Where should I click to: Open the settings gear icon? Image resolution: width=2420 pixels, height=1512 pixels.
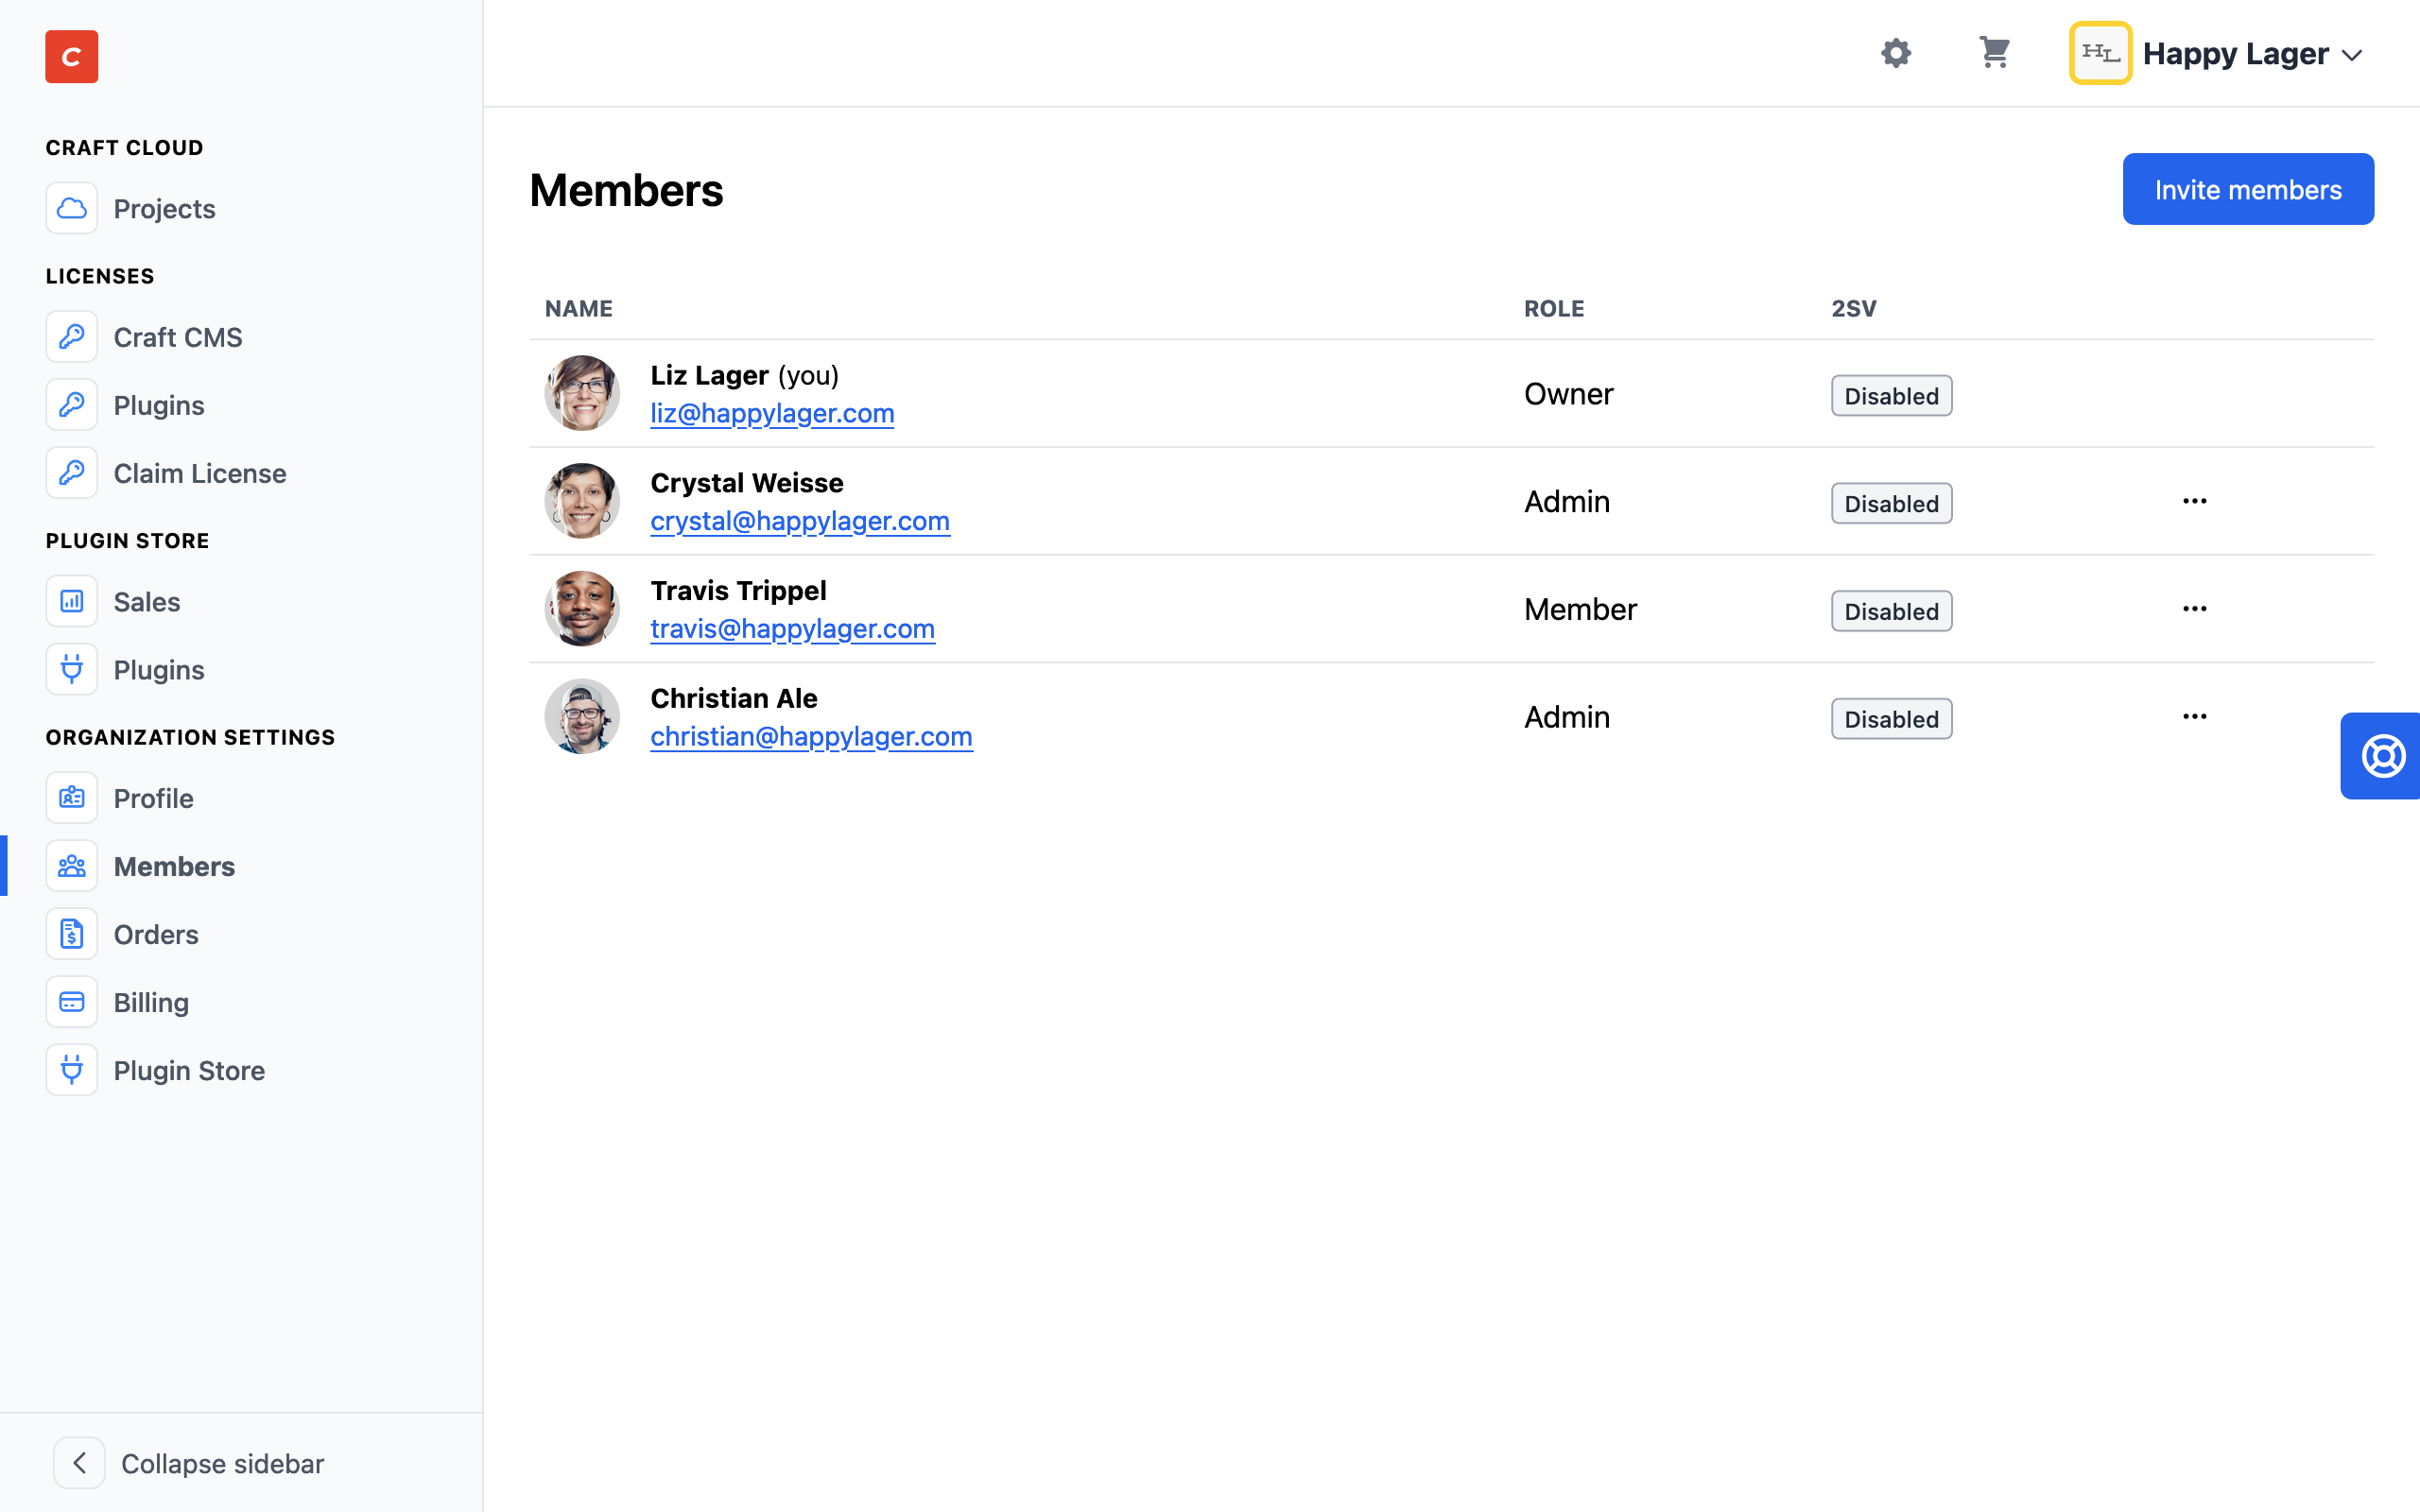coord(1895,53)
